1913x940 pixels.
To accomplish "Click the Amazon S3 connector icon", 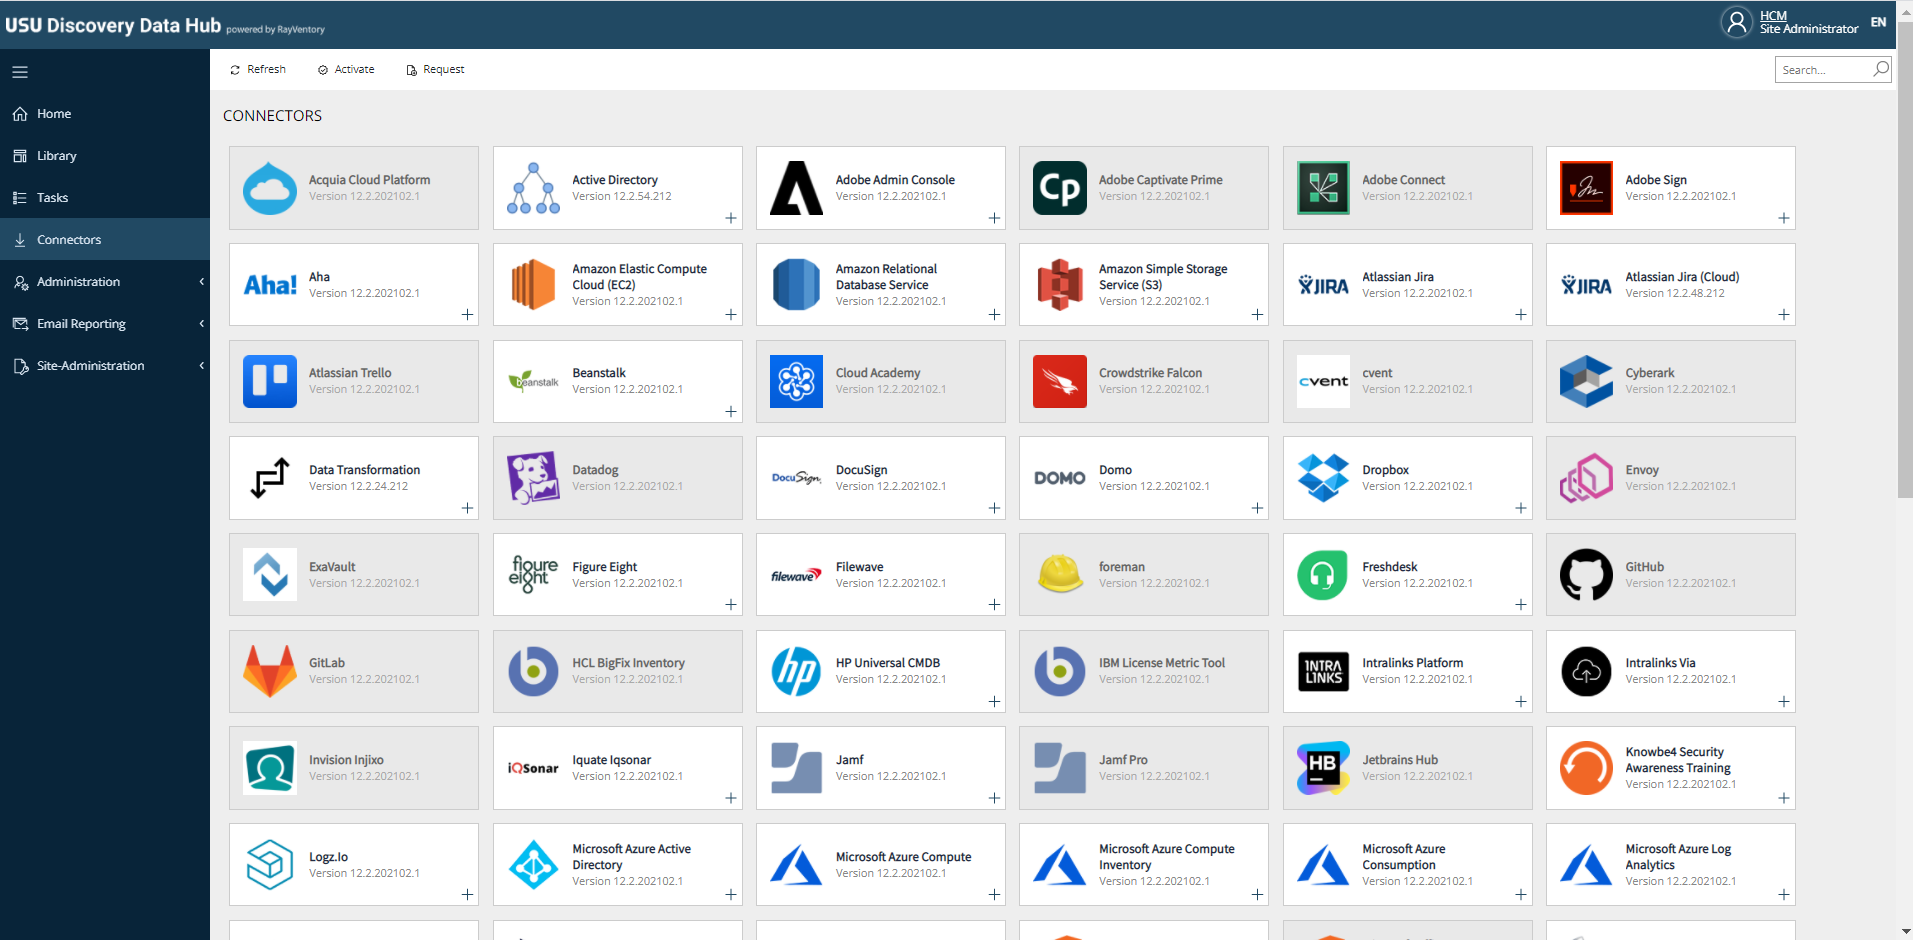I will point(1060,285).
